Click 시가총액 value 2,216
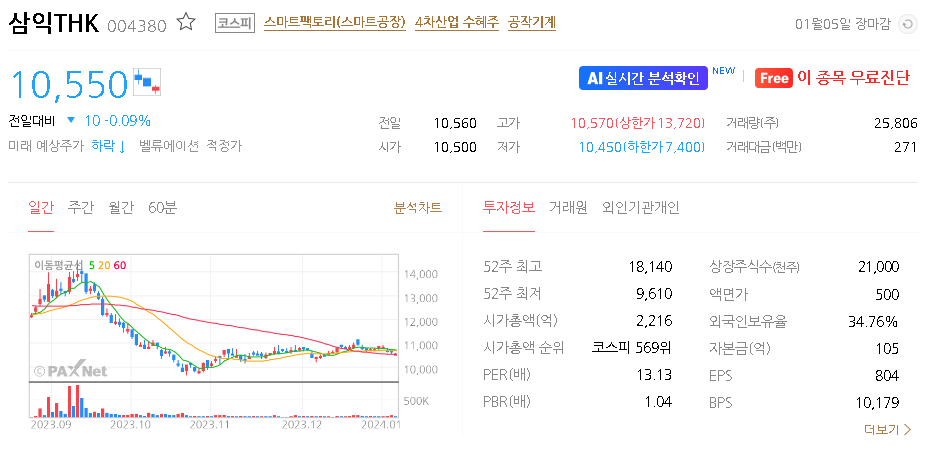Screen dimensions: 929x455 [x=655, y=321]
